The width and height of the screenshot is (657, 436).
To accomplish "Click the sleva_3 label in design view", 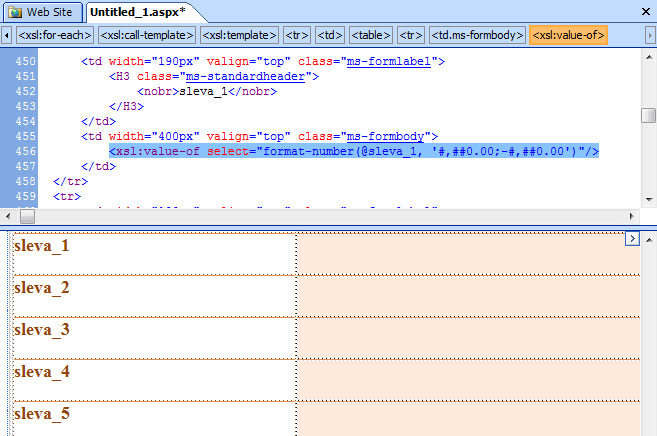I will [x=41, y=330].
